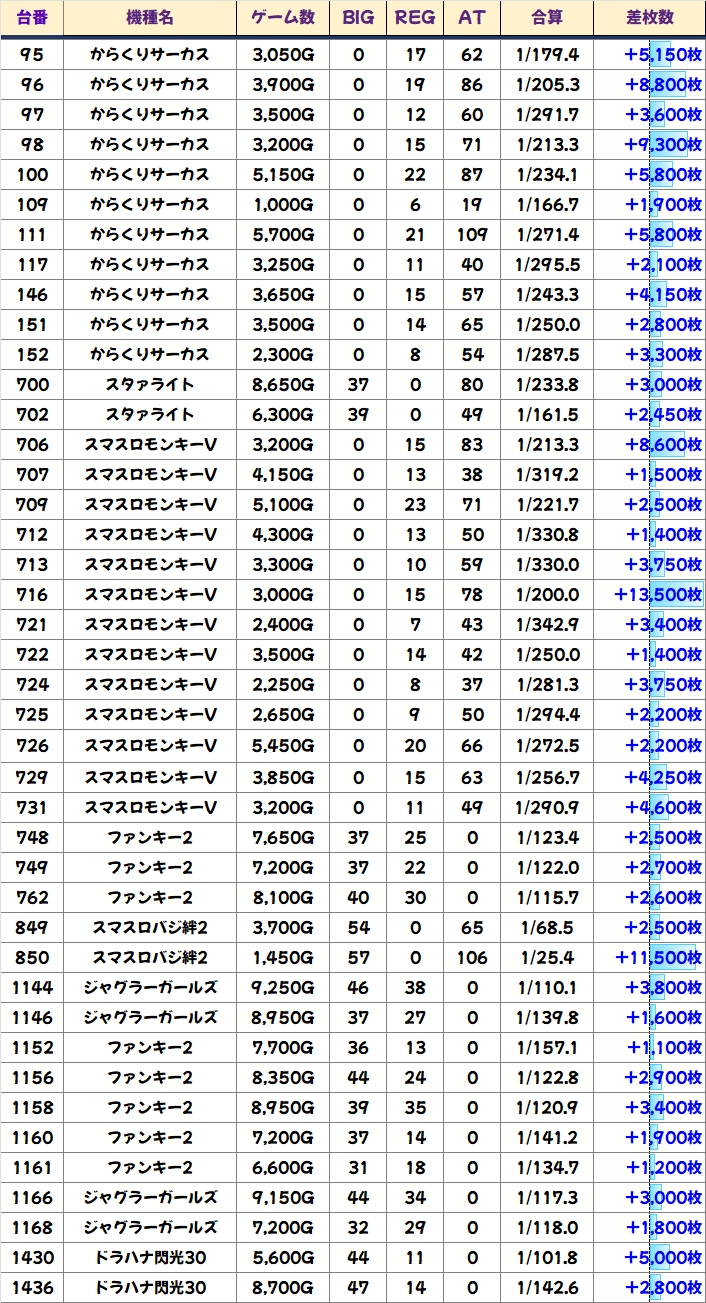
Task: Click ドラハナ閃光30 in row 1430
Action: point(150,1257)
